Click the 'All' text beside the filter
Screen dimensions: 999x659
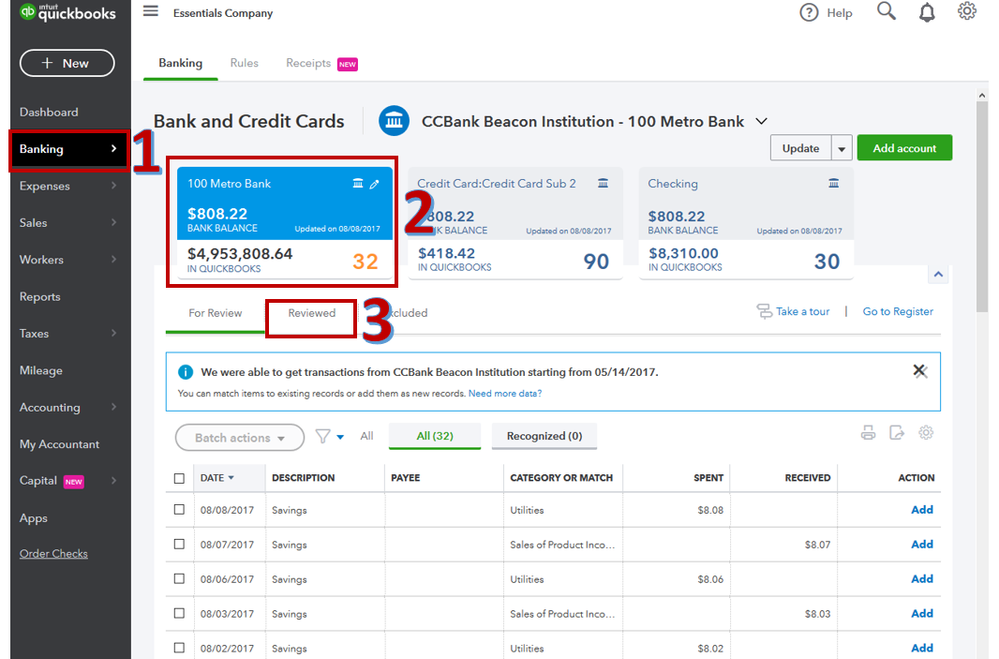tap(366, 436)
